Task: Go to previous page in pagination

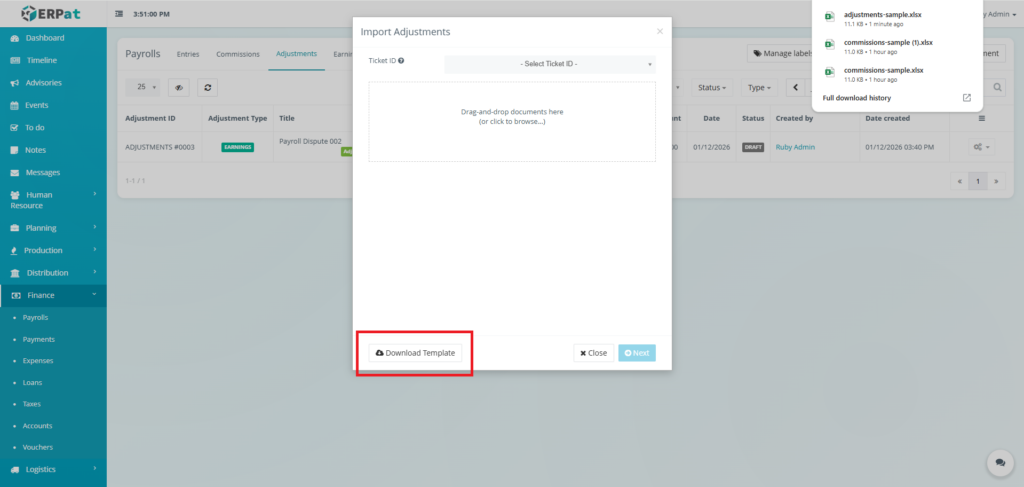Action: [x=959, y=181]
